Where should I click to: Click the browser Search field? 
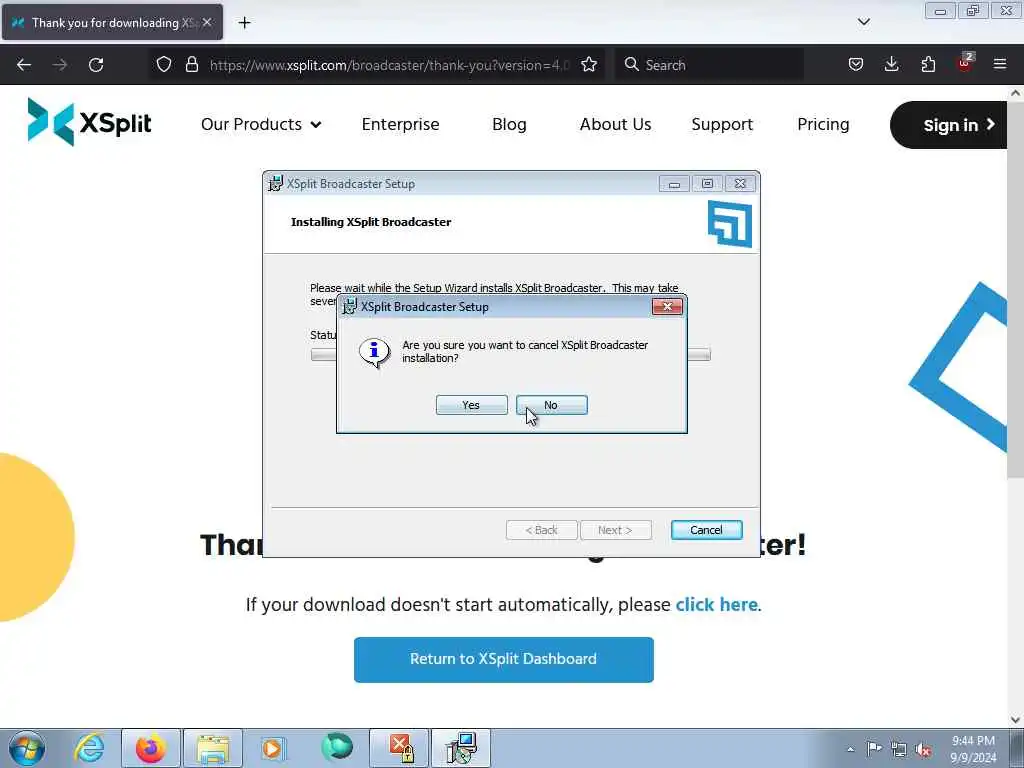[709, 65]
